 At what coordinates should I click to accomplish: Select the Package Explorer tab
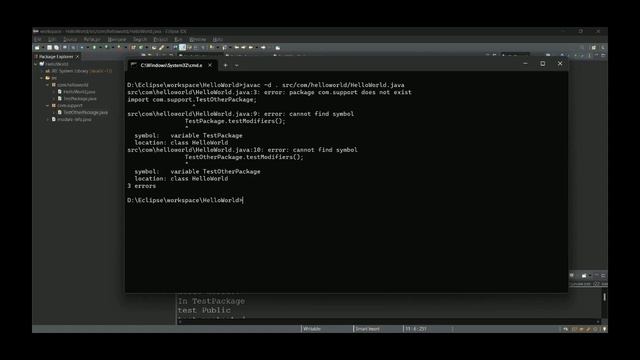[56, 57]
